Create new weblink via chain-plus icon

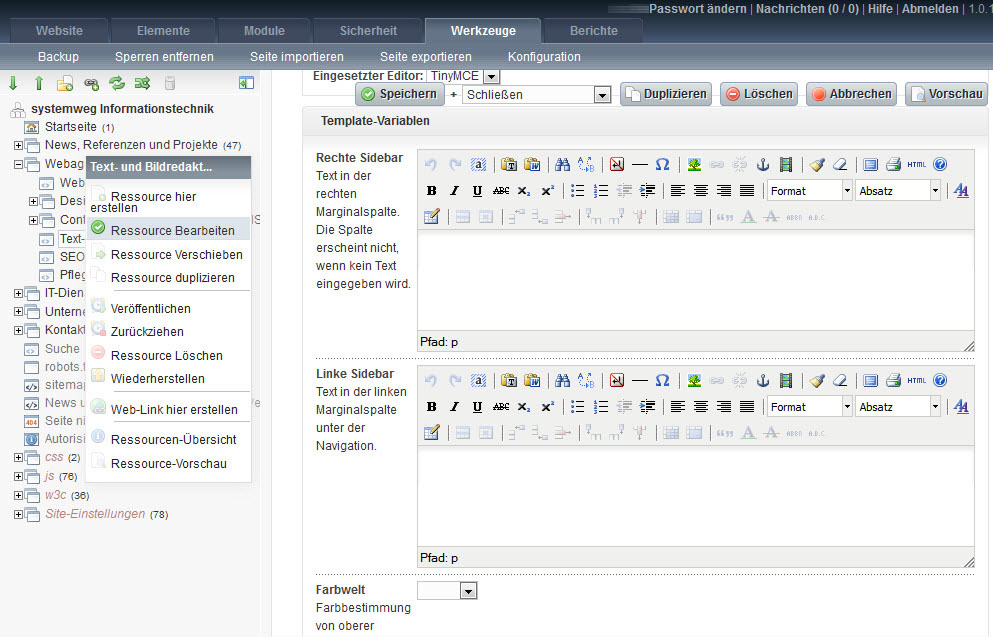tap(91, 83)
